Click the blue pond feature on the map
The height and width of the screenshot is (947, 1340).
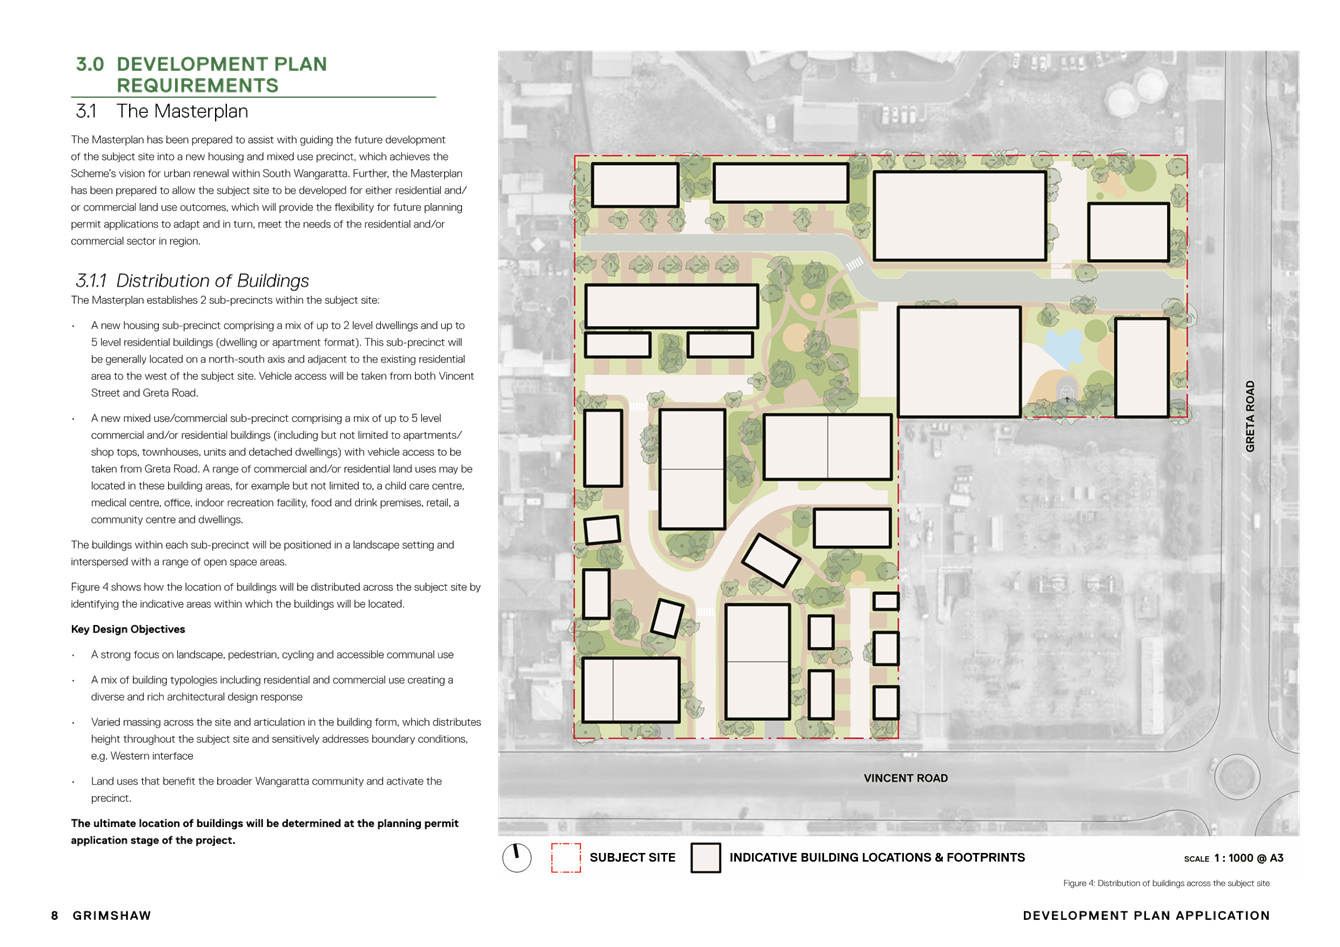pos(1064,349)
